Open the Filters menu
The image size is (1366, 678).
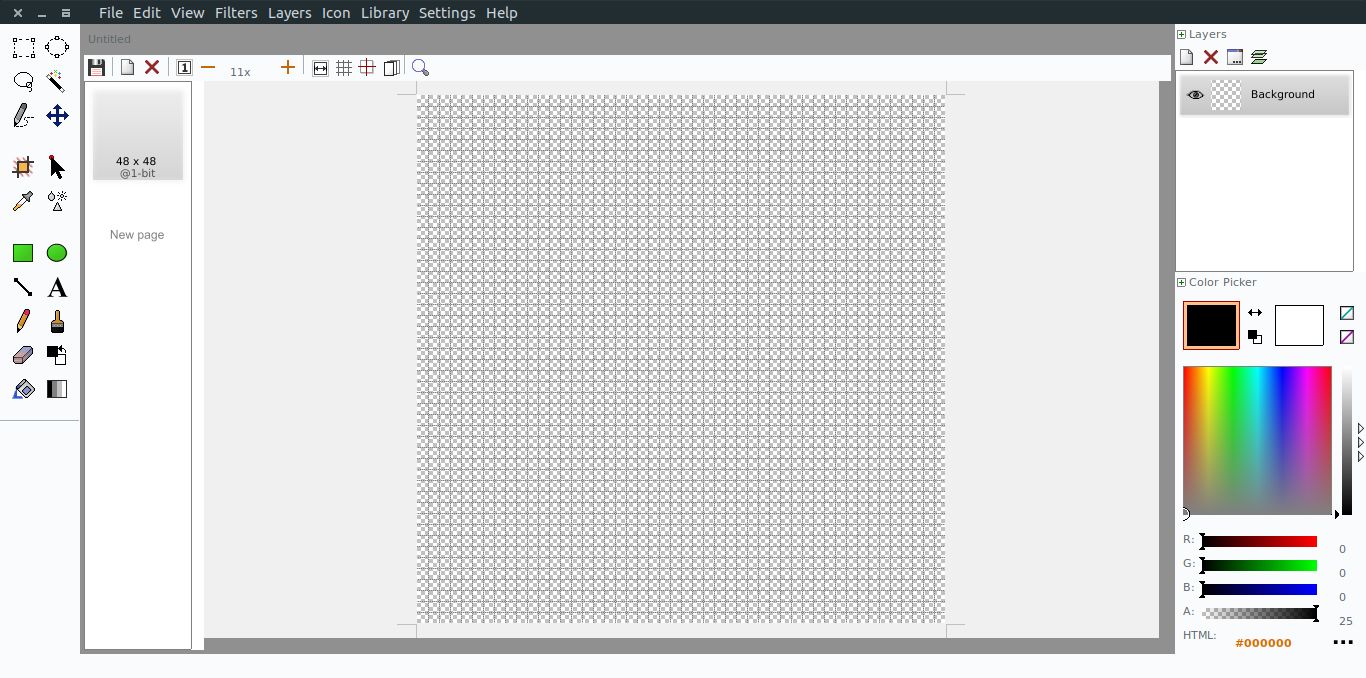coord(236,13)
